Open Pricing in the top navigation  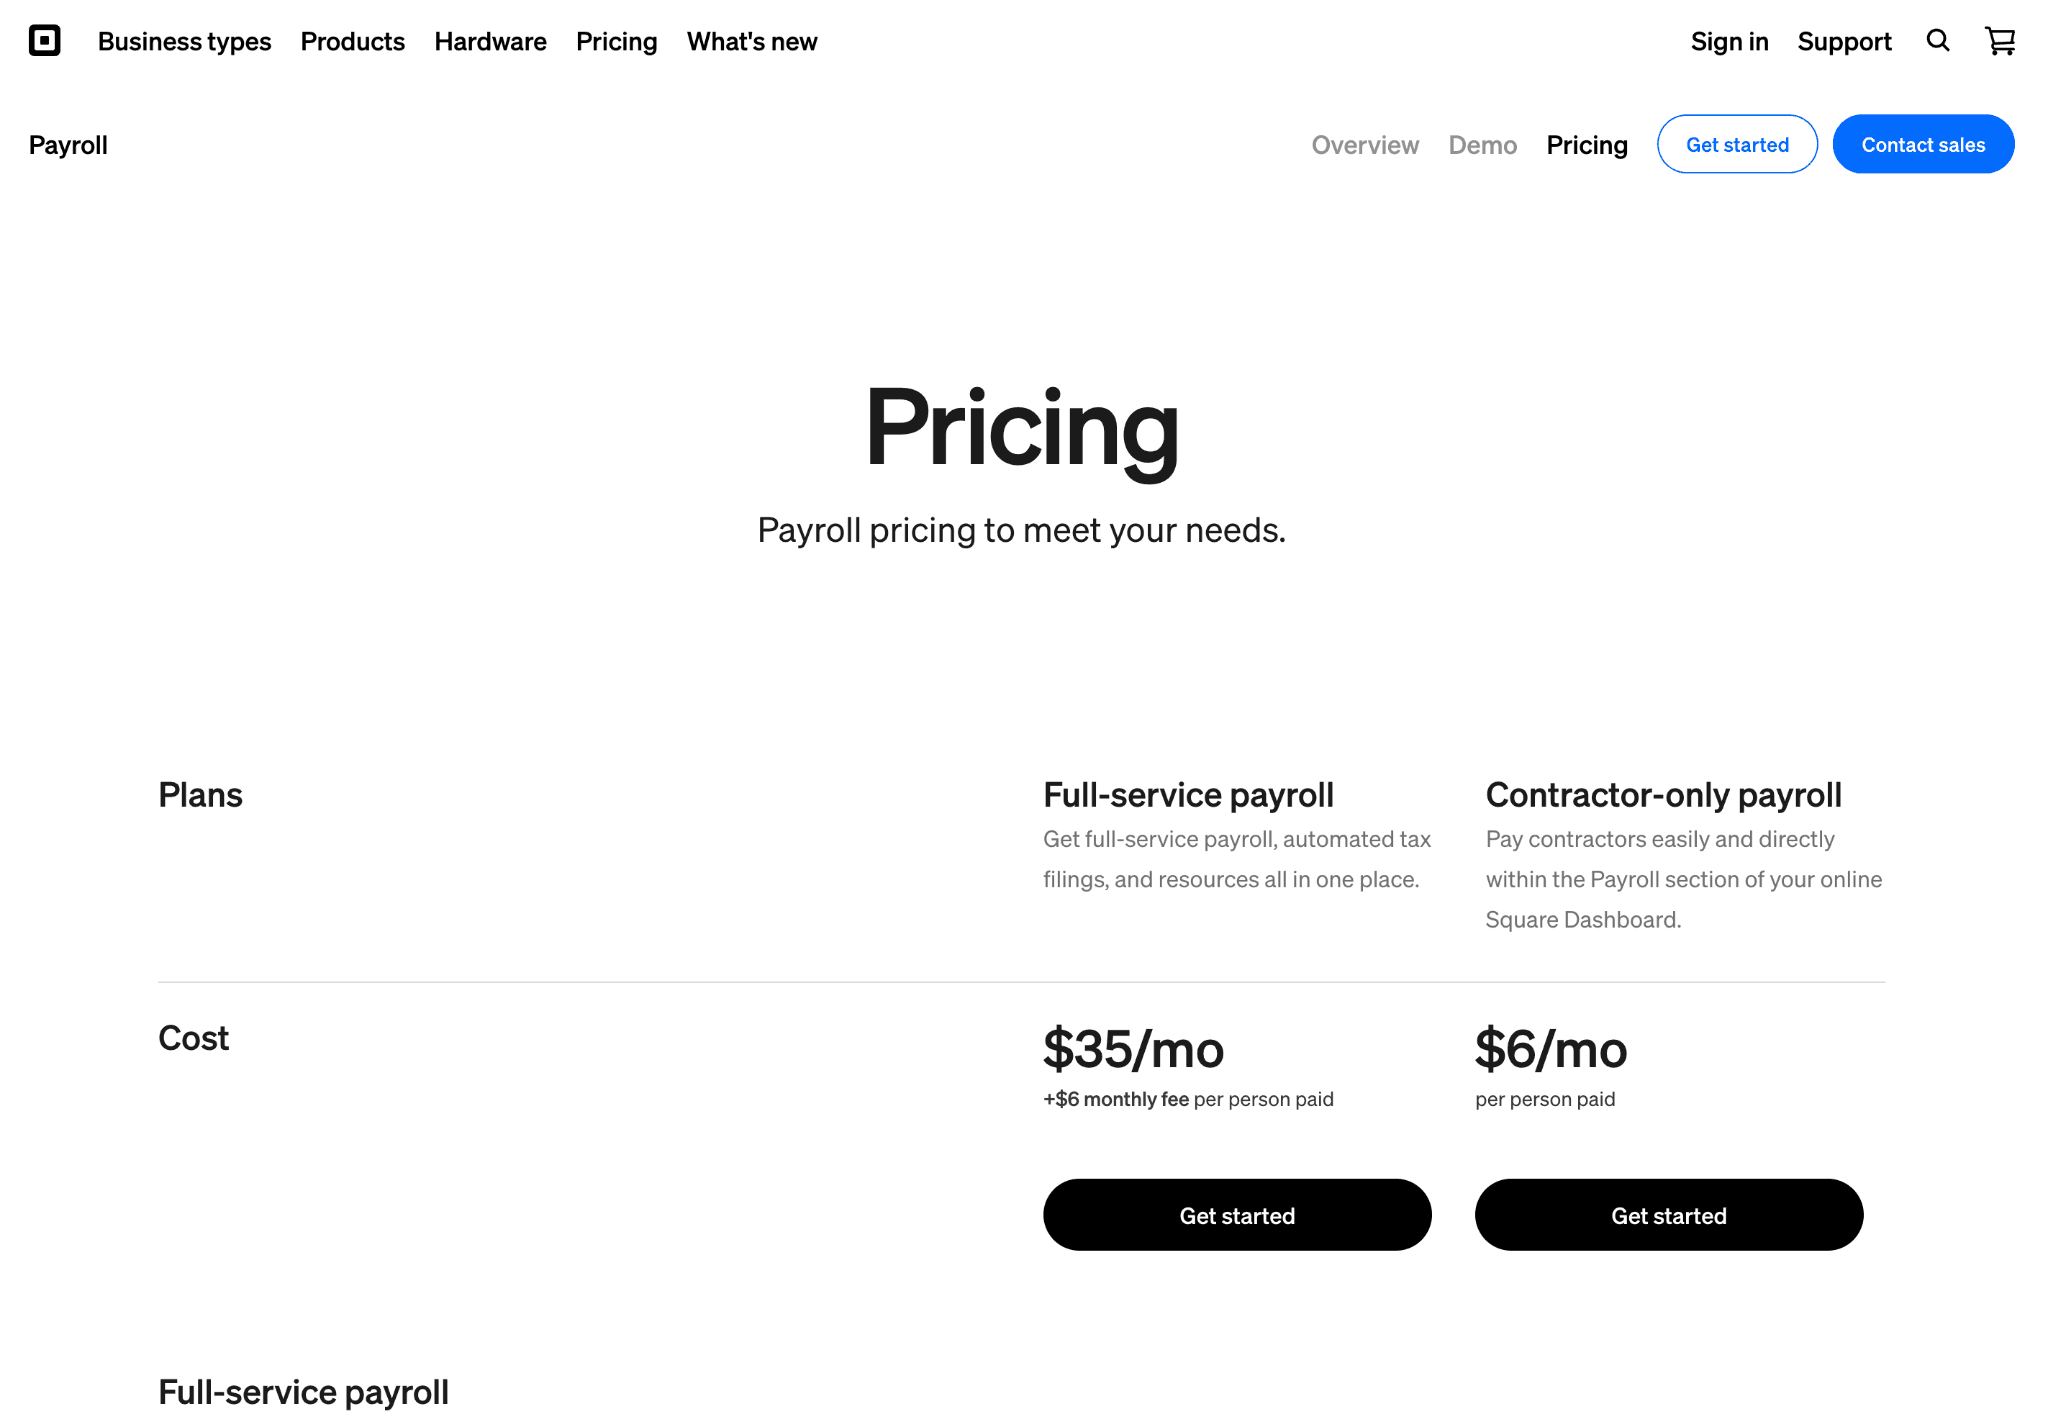coord(617,41)
